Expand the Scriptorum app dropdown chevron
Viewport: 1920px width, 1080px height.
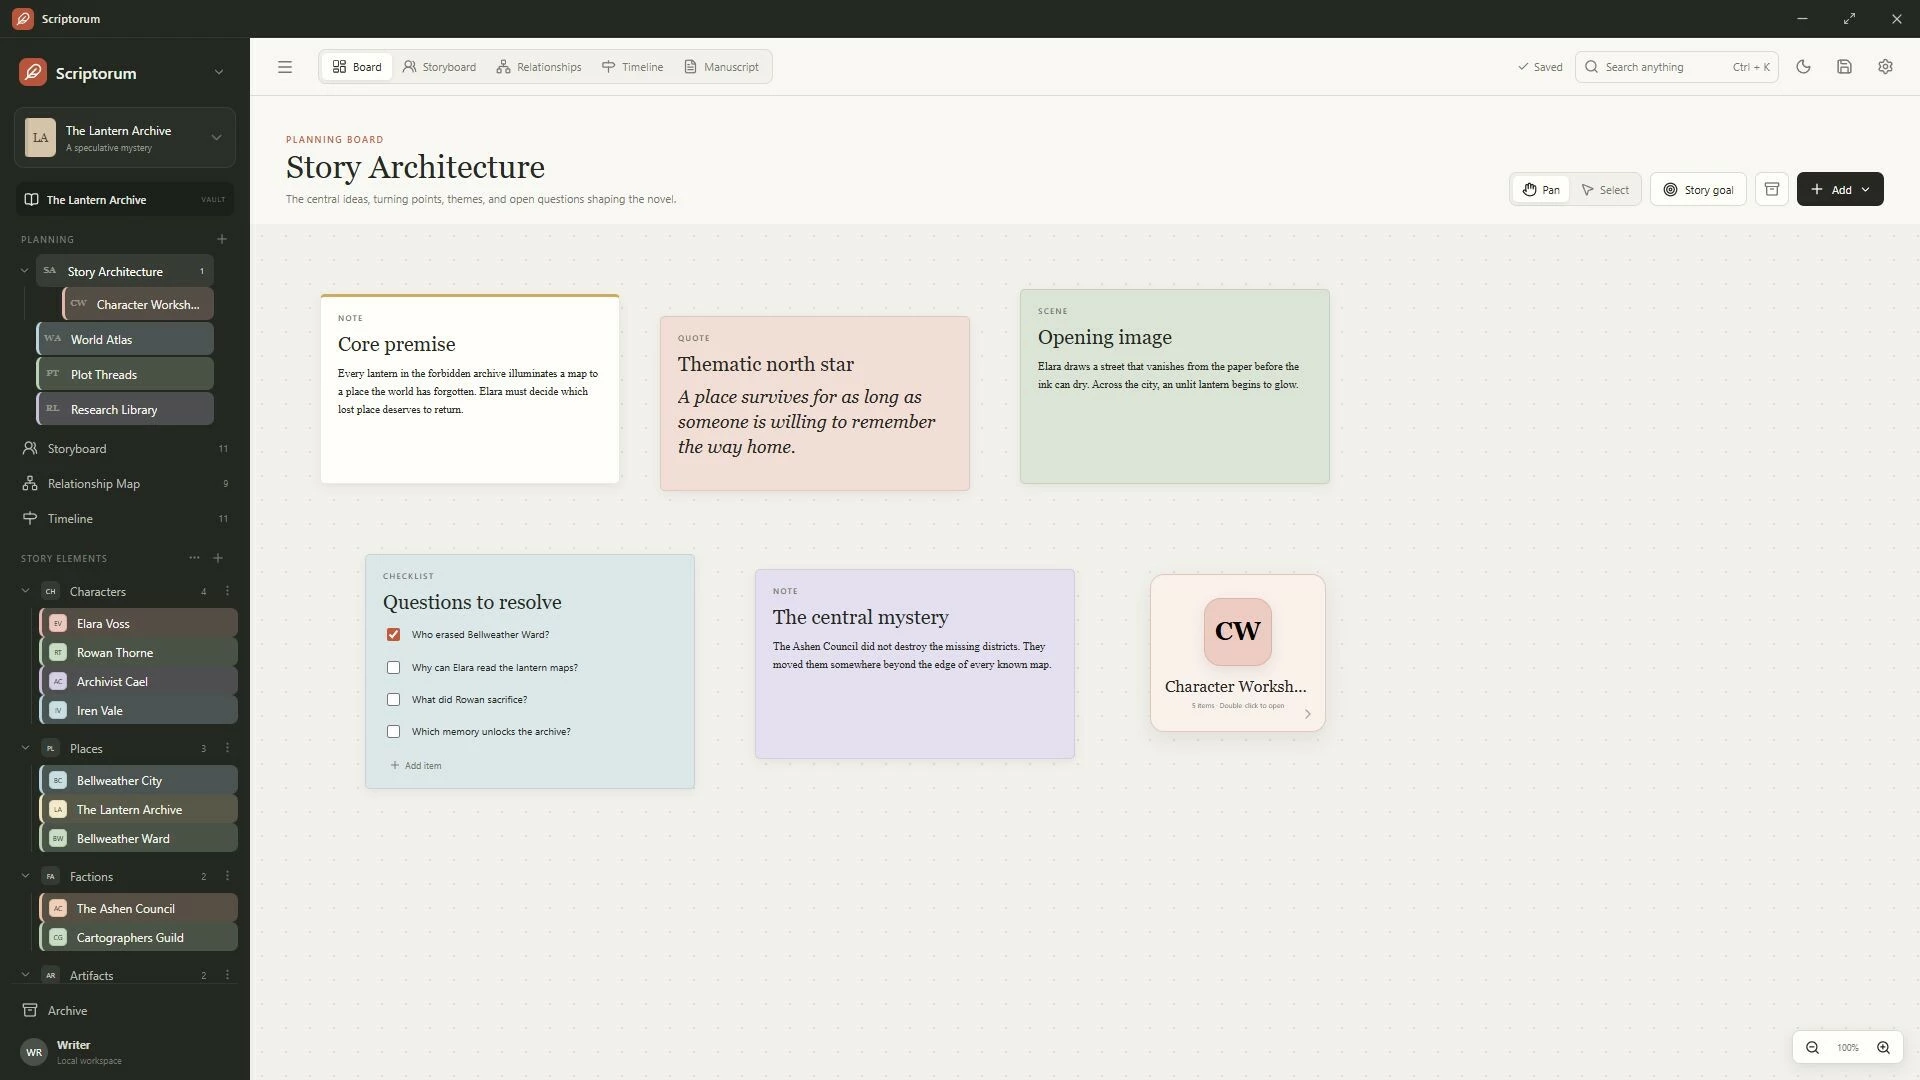[219, 72]
